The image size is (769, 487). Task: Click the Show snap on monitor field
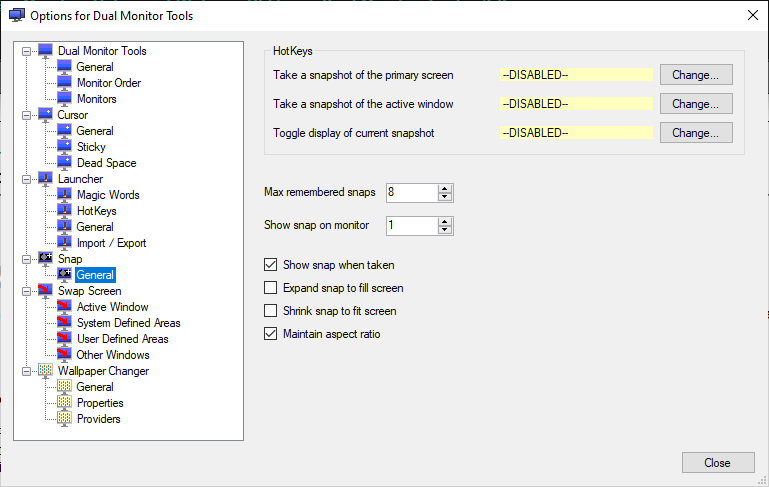412,226
